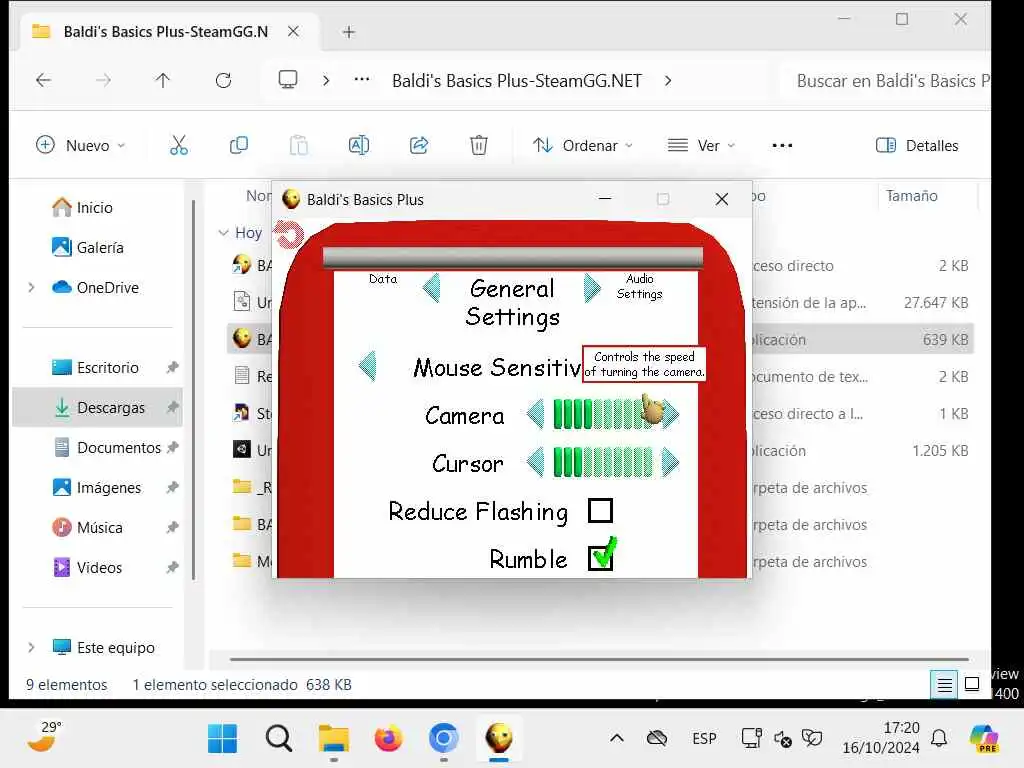This screenshot has height=768, width=1024.
Task: Click left arrow beside Mouse Sensitivity
Action: click(368, 366)
